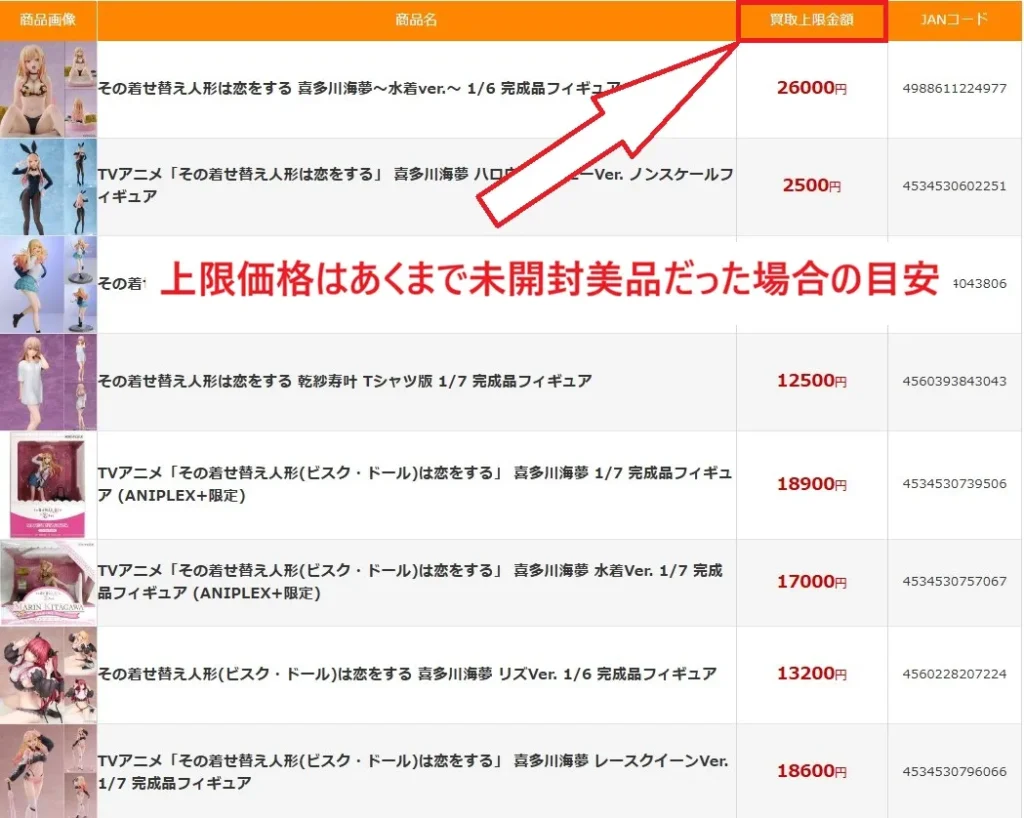The height and width of the screenshot is (818, 1024).
Task: Open レースクイーンVer. 1/7 product name
Action: (413, 772)
